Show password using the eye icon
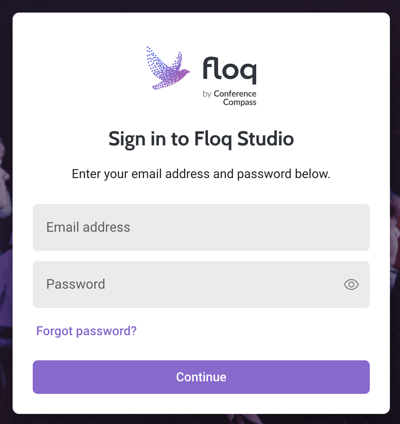 tap(351, 285)
